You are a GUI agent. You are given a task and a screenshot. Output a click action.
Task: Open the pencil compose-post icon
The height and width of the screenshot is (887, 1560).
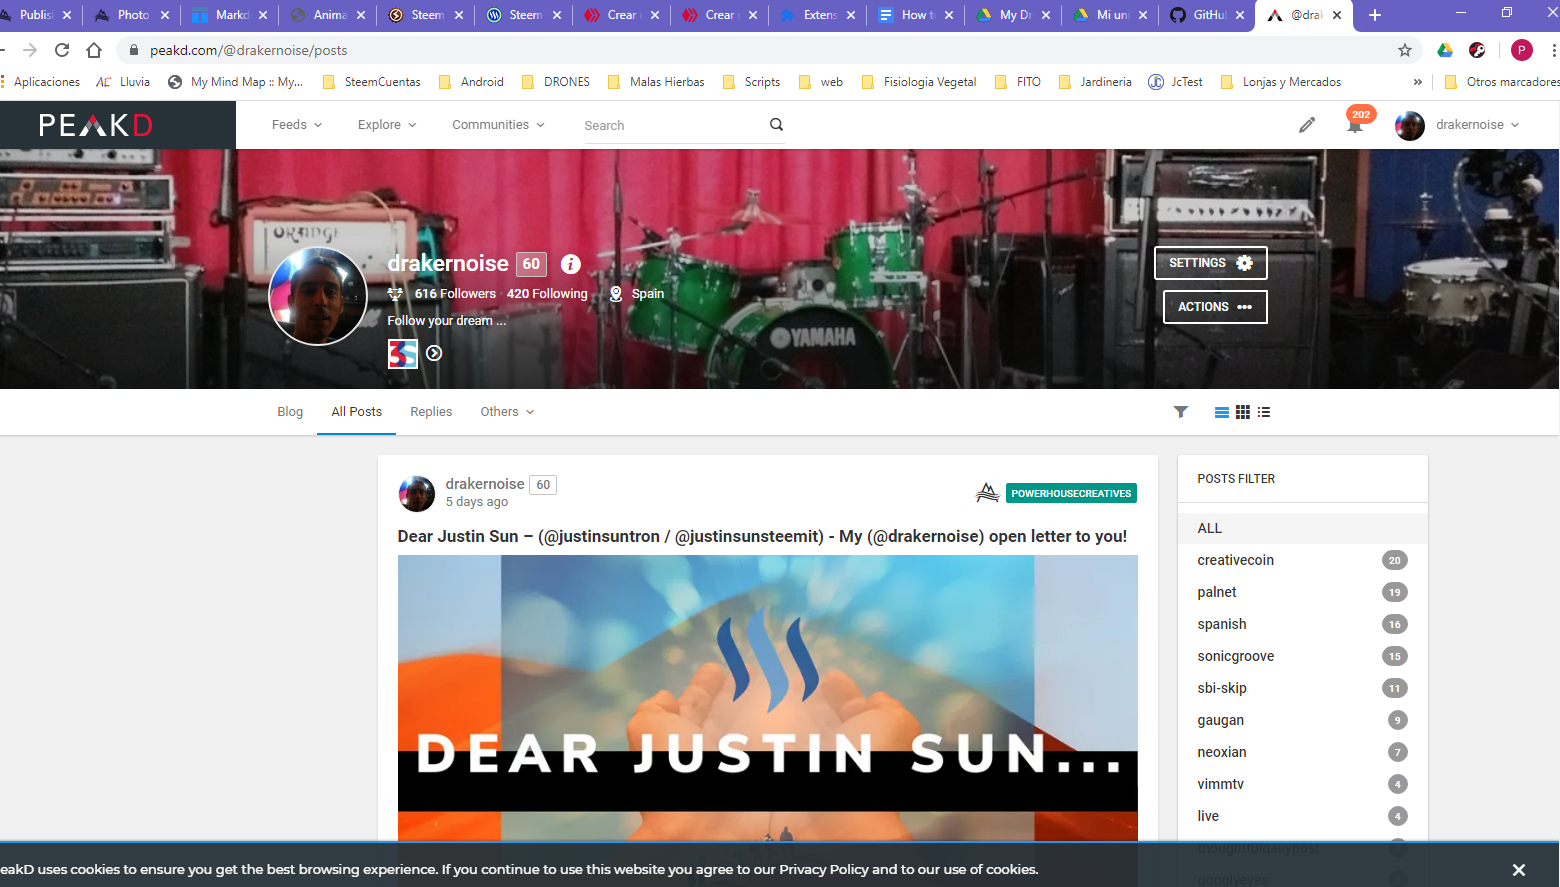[x=1307, y=125]
